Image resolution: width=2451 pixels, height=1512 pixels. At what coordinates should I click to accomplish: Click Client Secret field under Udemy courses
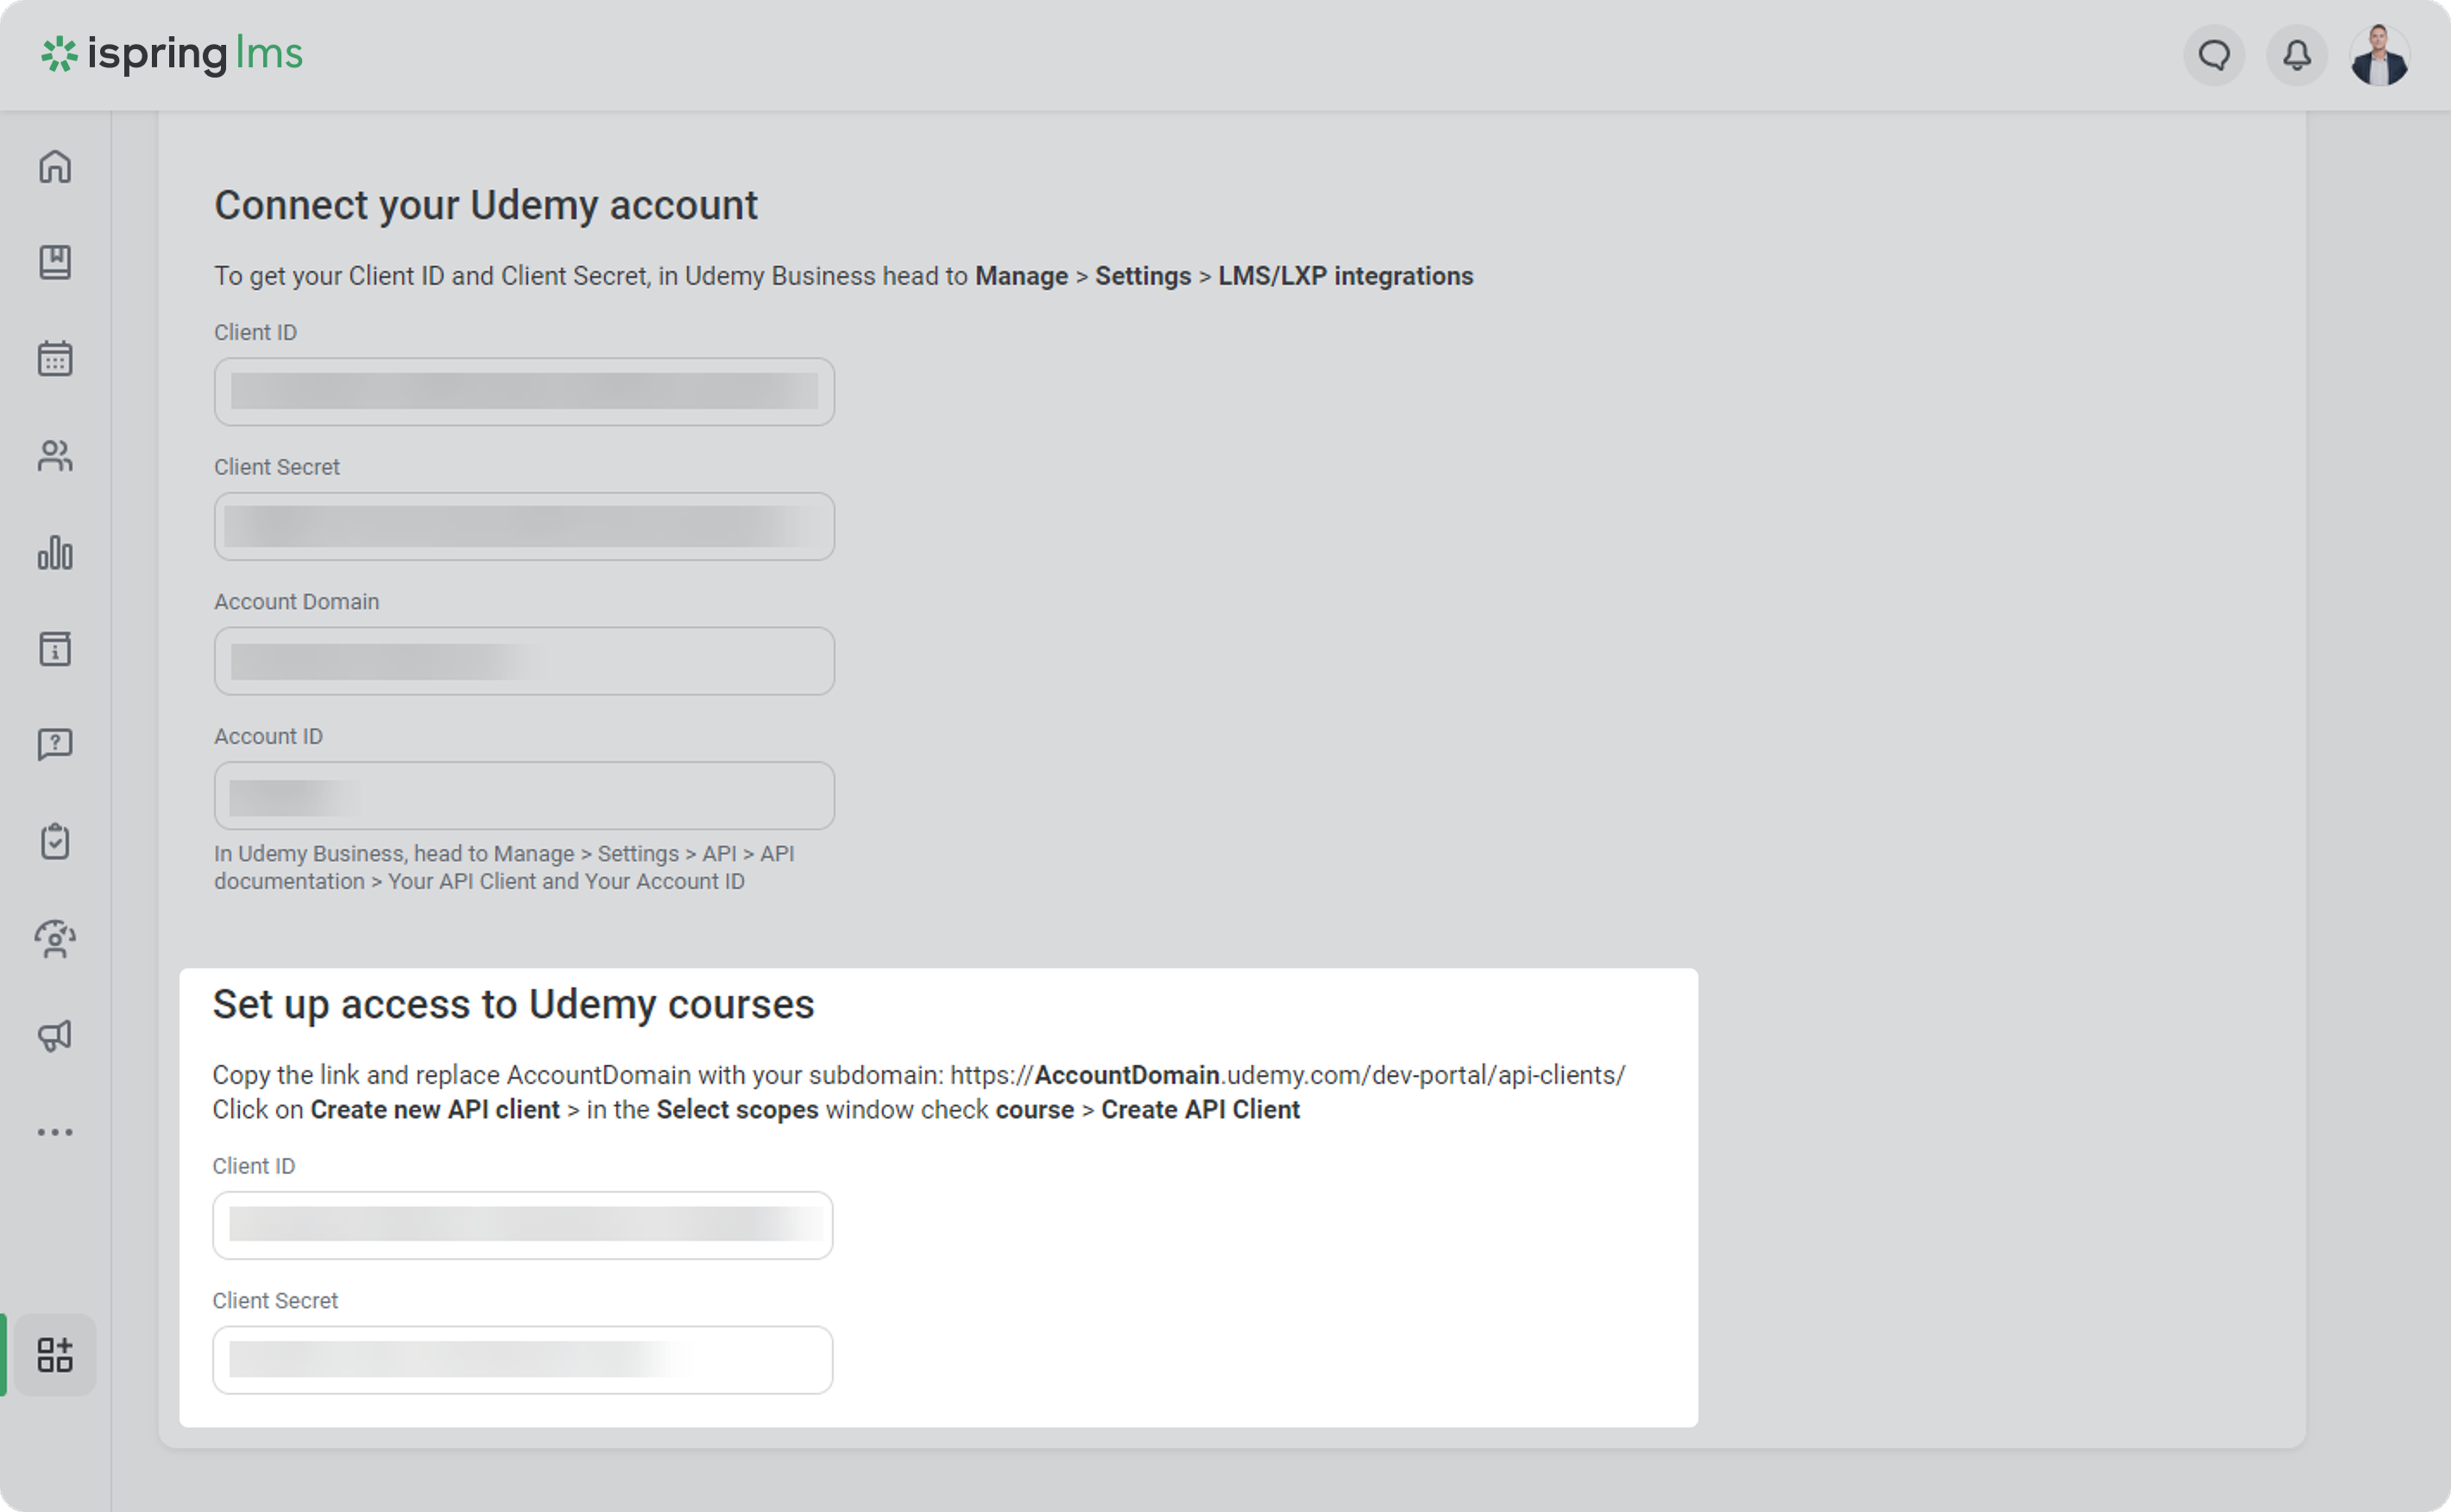tap(522, 1360)
